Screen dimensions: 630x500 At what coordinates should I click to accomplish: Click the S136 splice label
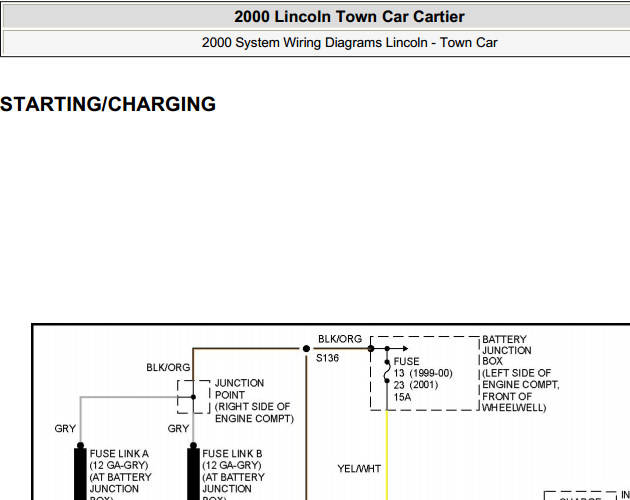click(327, 358)
